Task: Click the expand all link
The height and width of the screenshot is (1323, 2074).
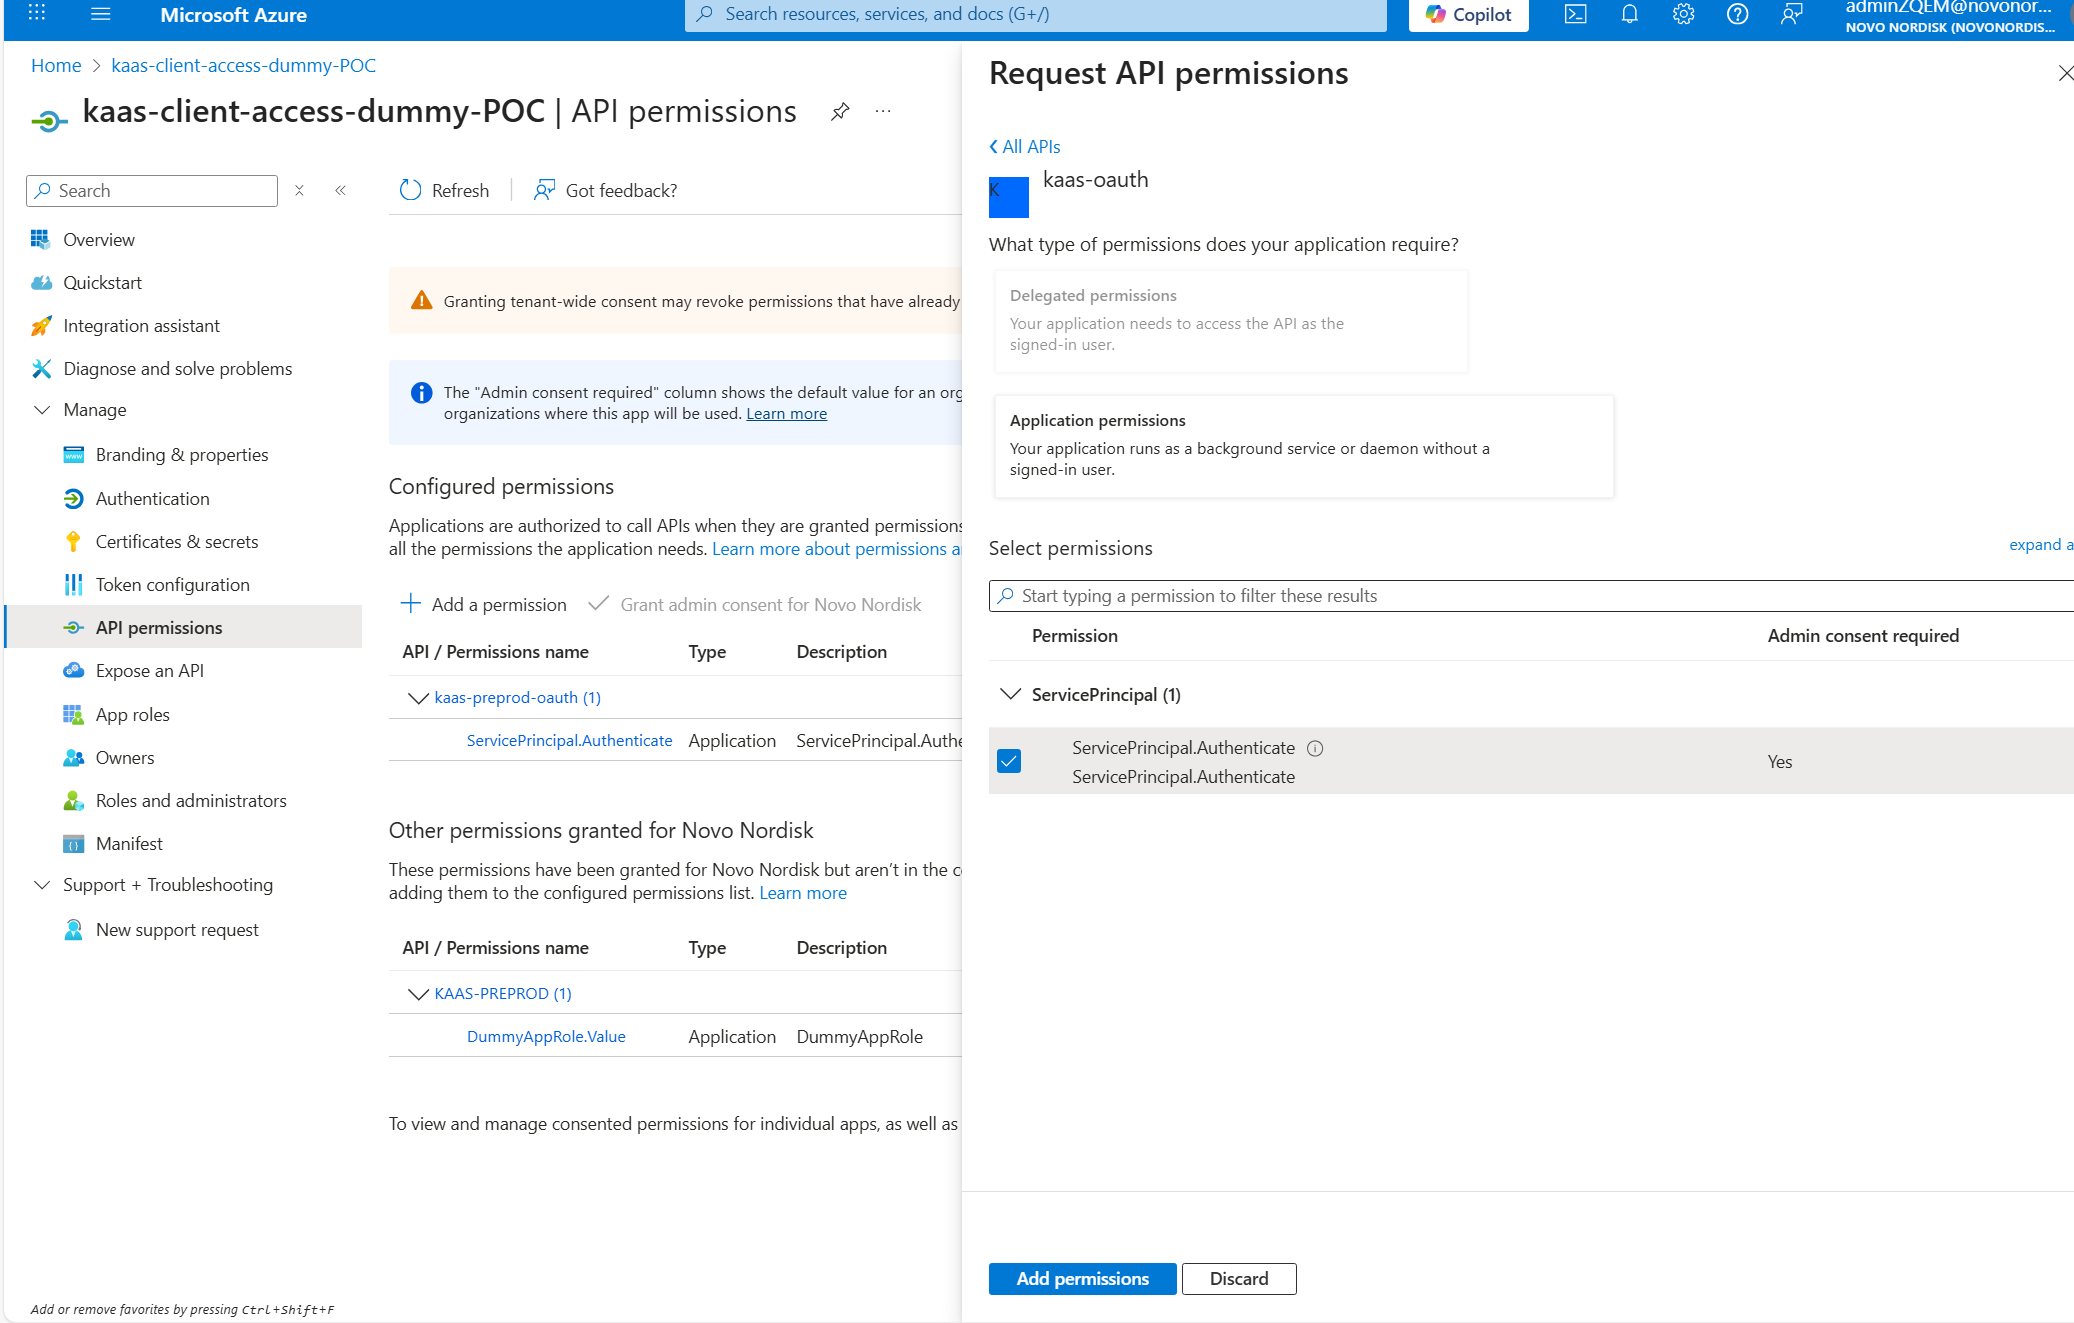Action: pyautogui.click(x=2041, y=544)
